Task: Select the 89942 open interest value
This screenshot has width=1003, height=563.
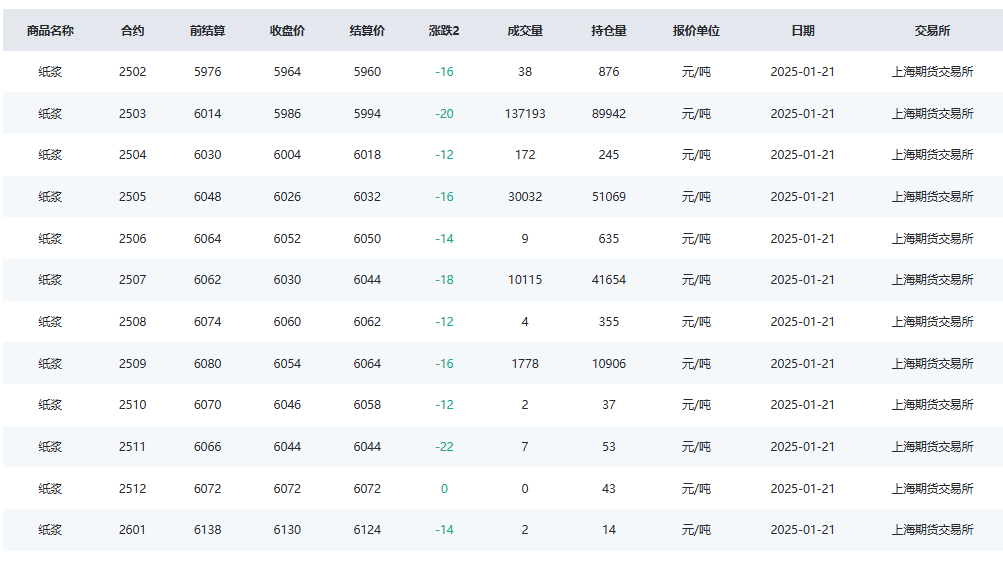Action: (609, 114)
